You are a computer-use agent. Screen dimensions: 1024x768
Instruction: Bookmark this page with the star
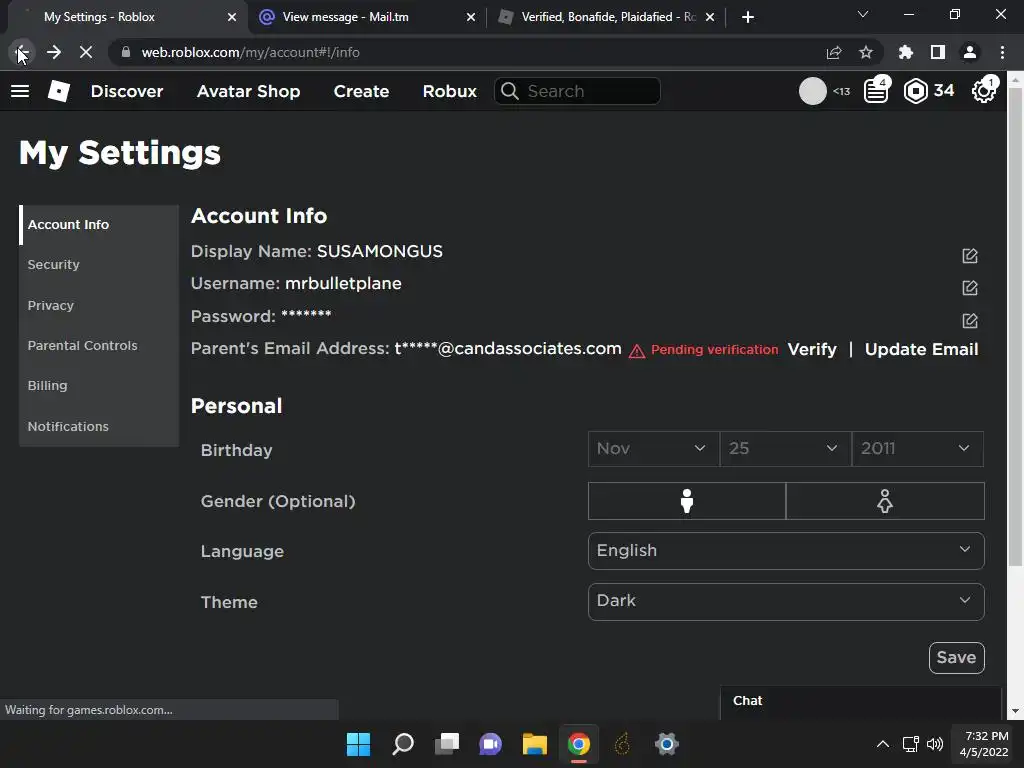point(866,52)
